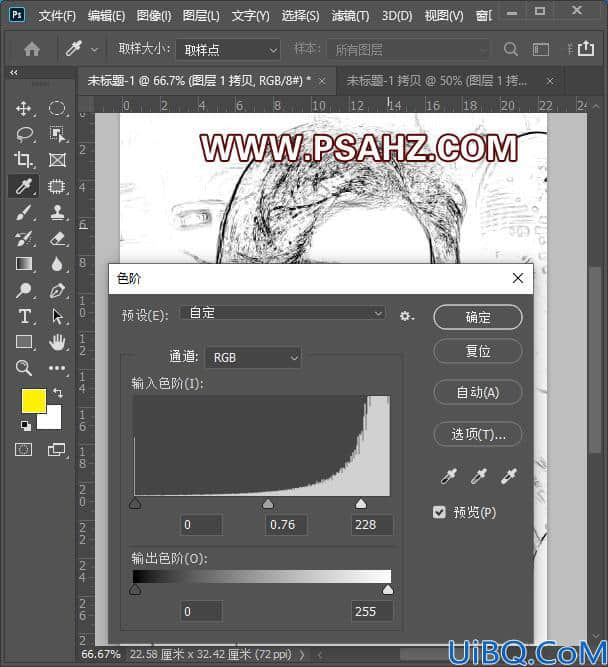Select the Eyedropper tool in toolbox
Viewport: 608px width, 667px height.
(23, 186)
